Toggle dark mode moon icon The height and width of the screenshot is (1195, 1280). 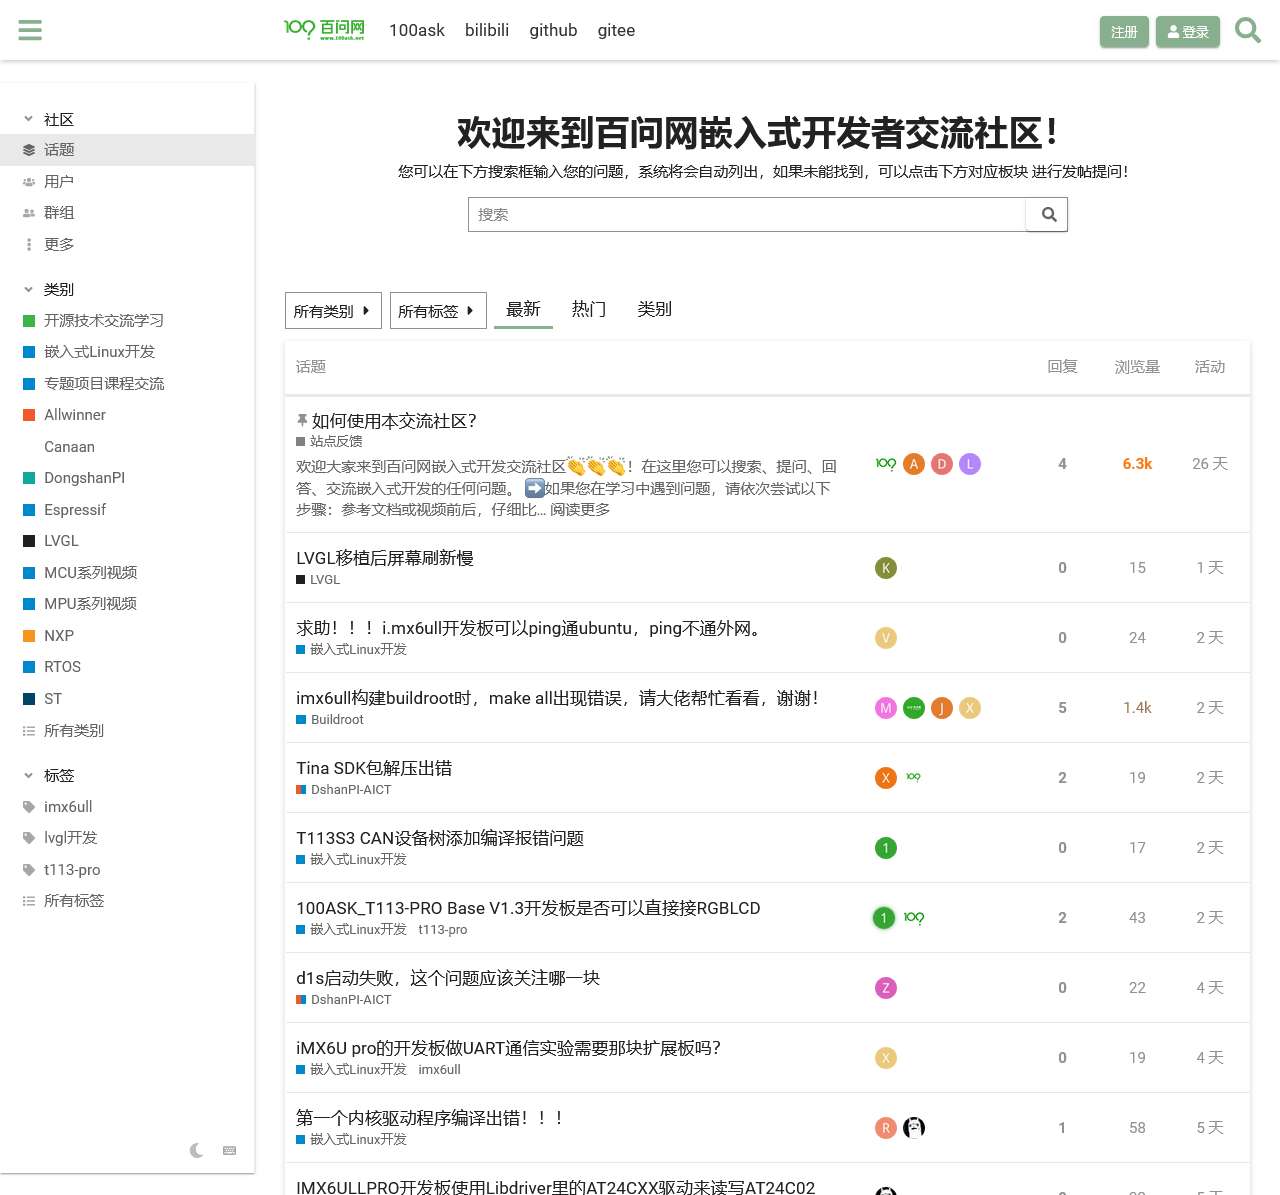(197, 1151)
